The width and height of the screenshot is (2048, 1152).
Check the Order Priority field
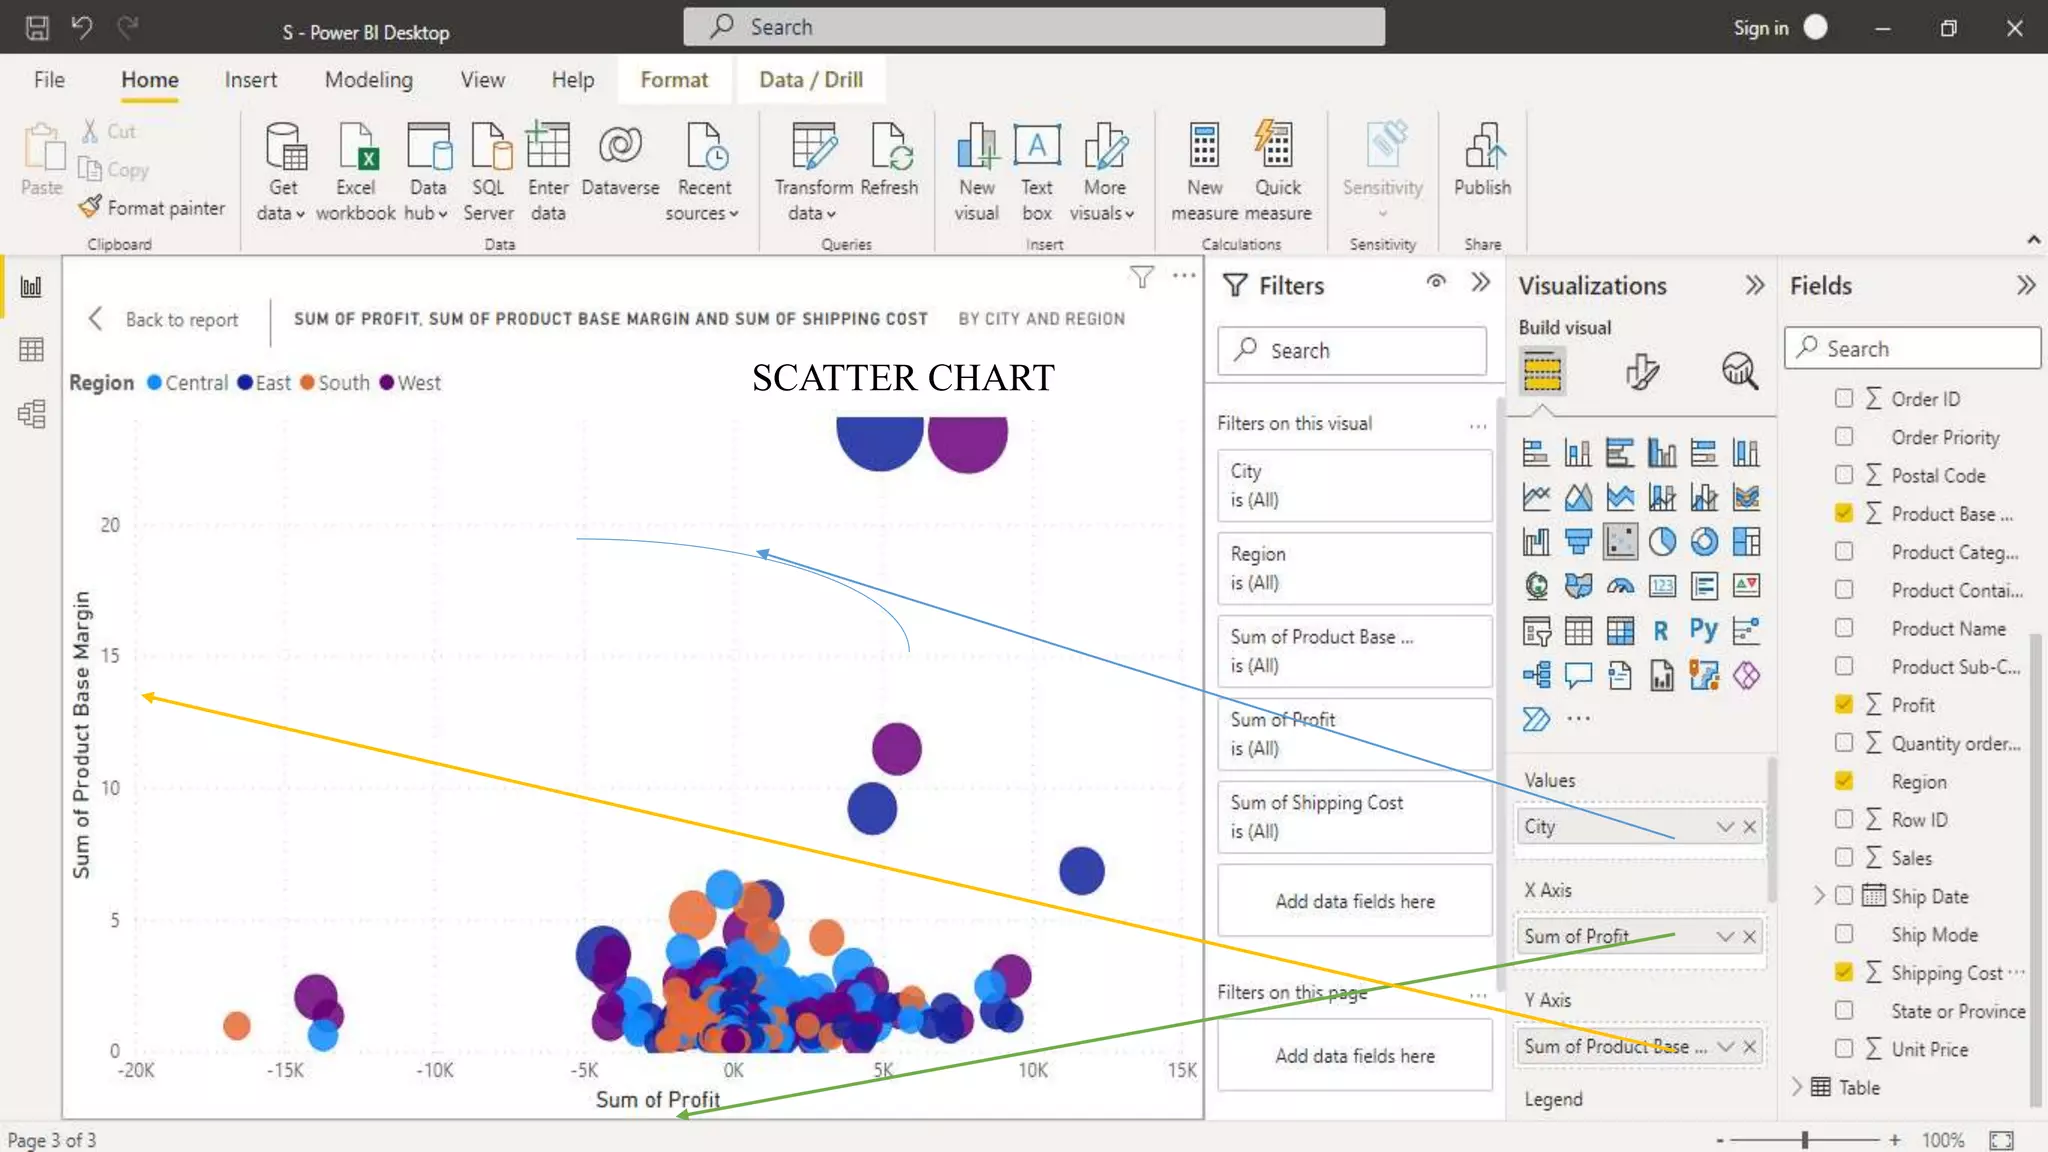1844,436
